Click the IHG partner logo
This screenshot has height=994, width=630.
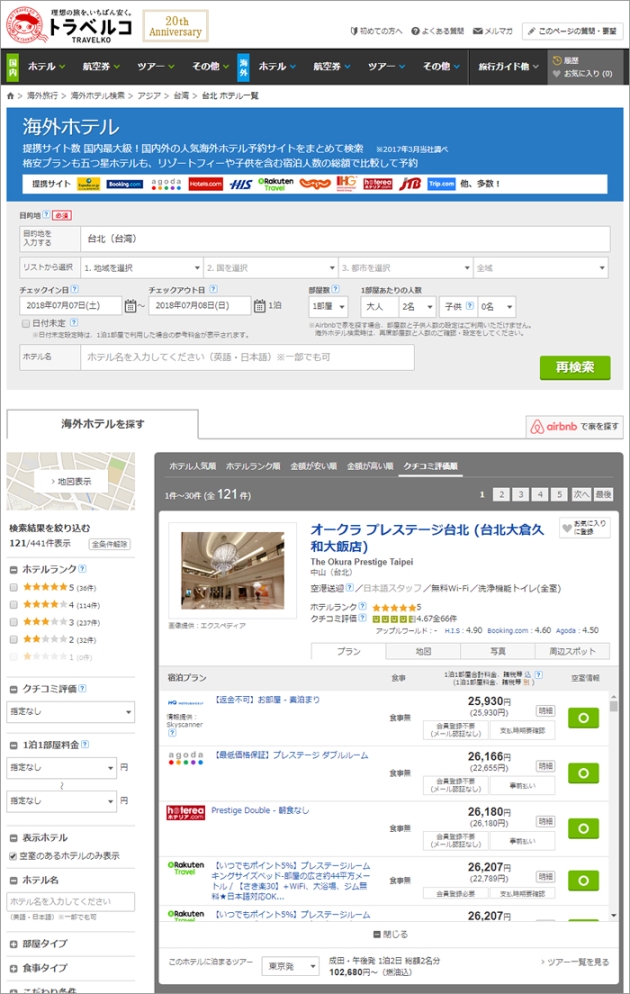click(346, 184)
